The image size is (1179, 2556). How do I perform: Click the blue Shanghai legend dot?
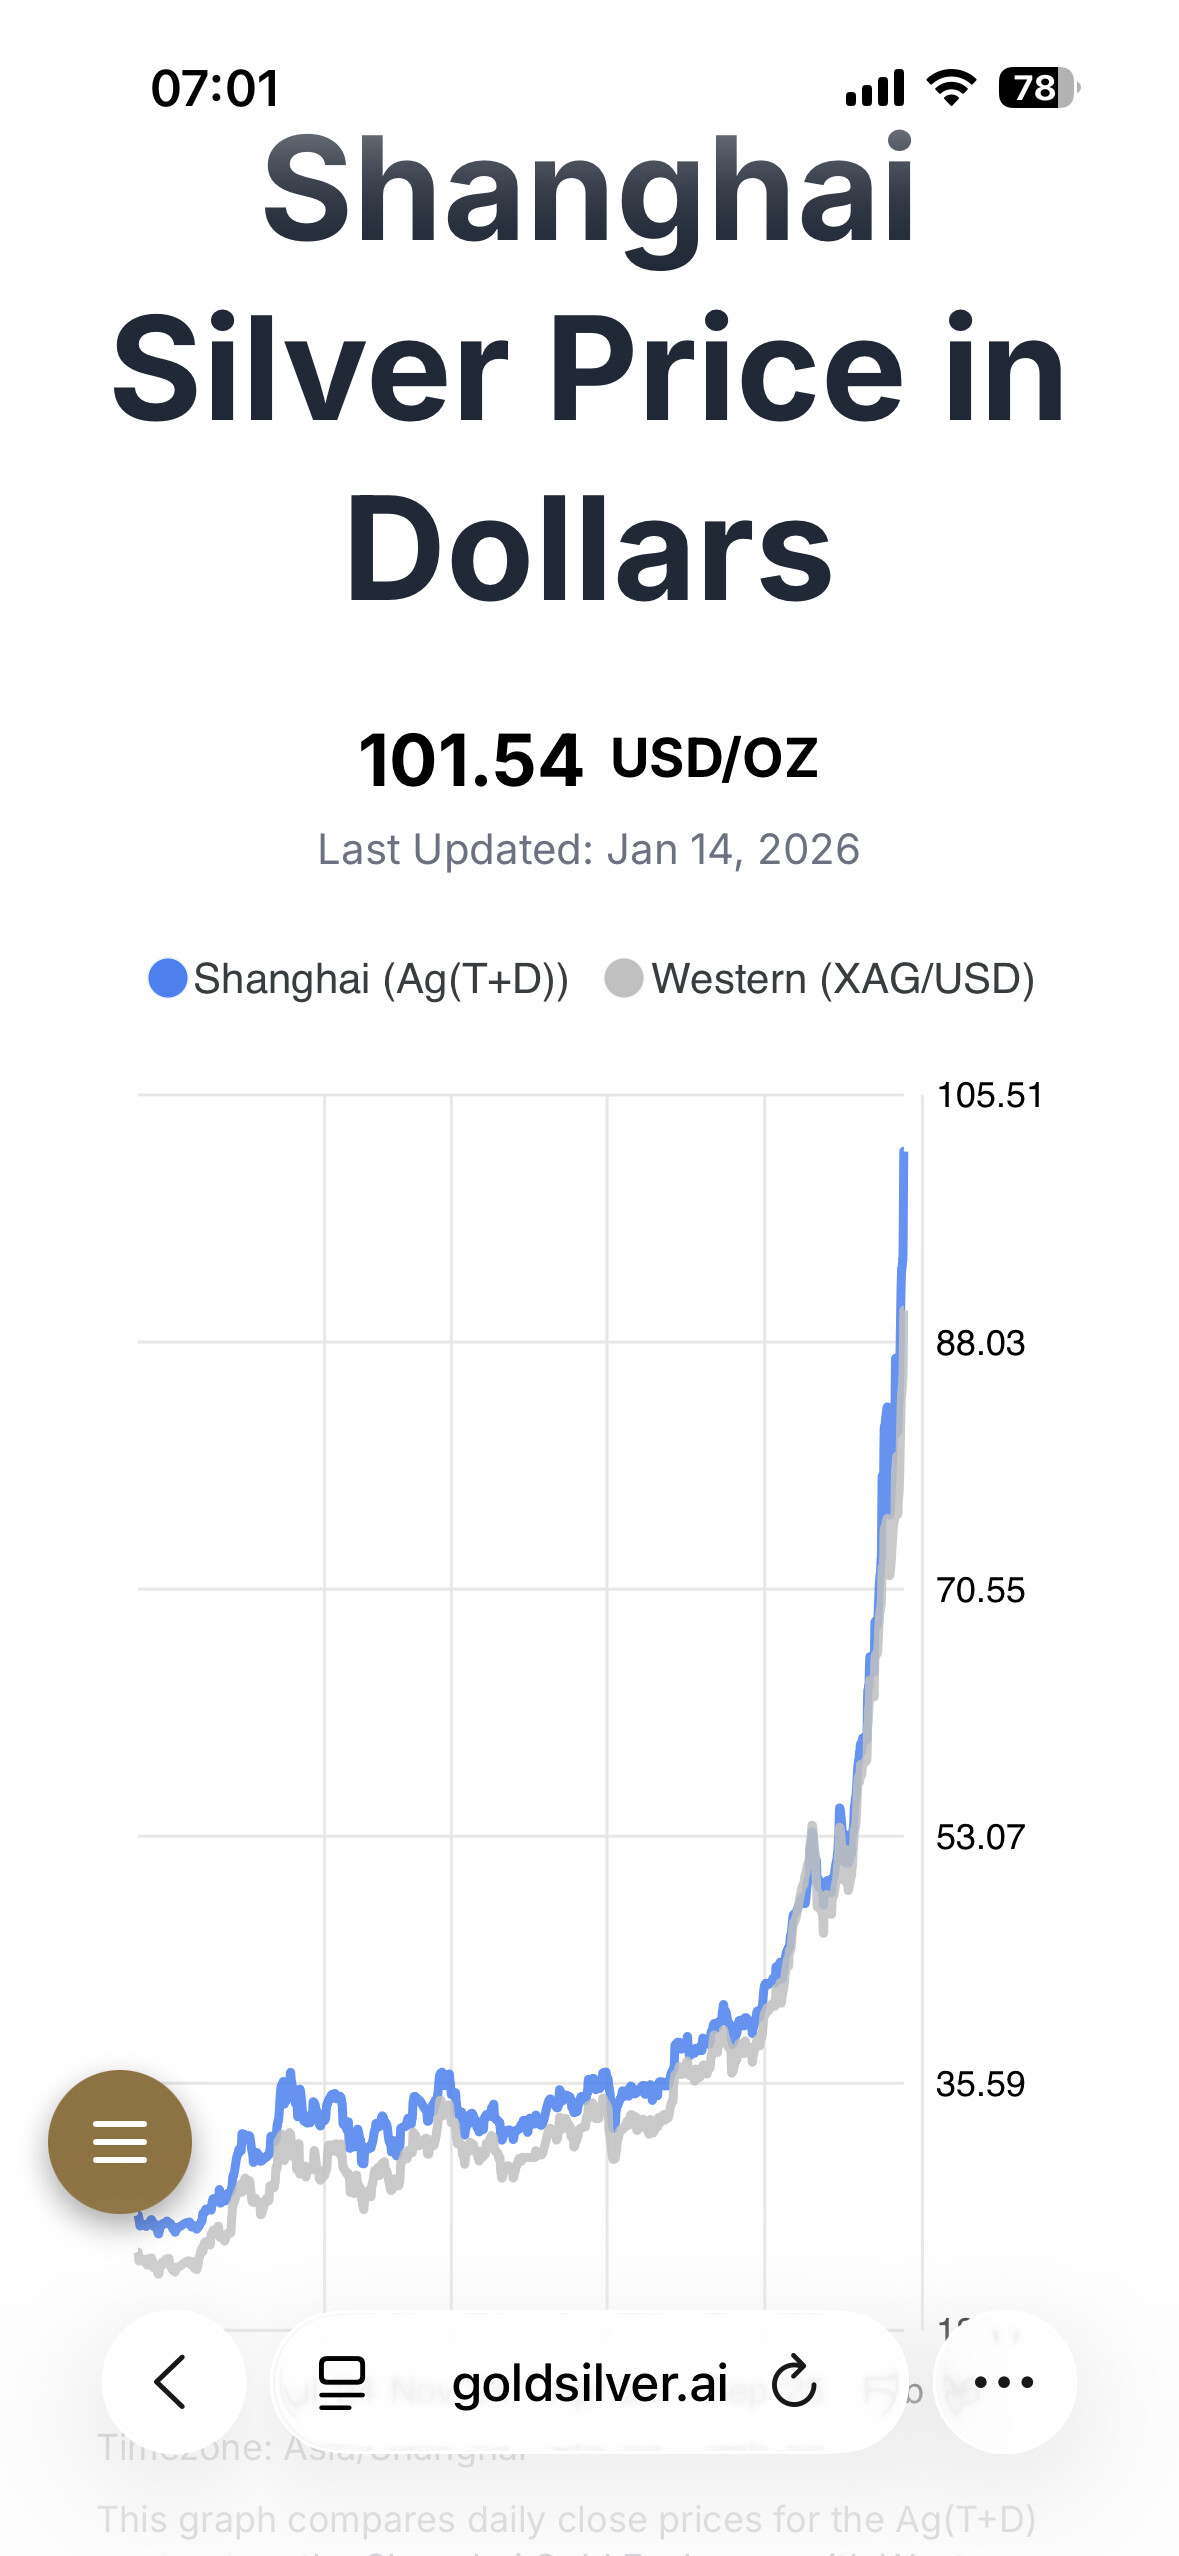pyautogui.click(x=168, y=978)
